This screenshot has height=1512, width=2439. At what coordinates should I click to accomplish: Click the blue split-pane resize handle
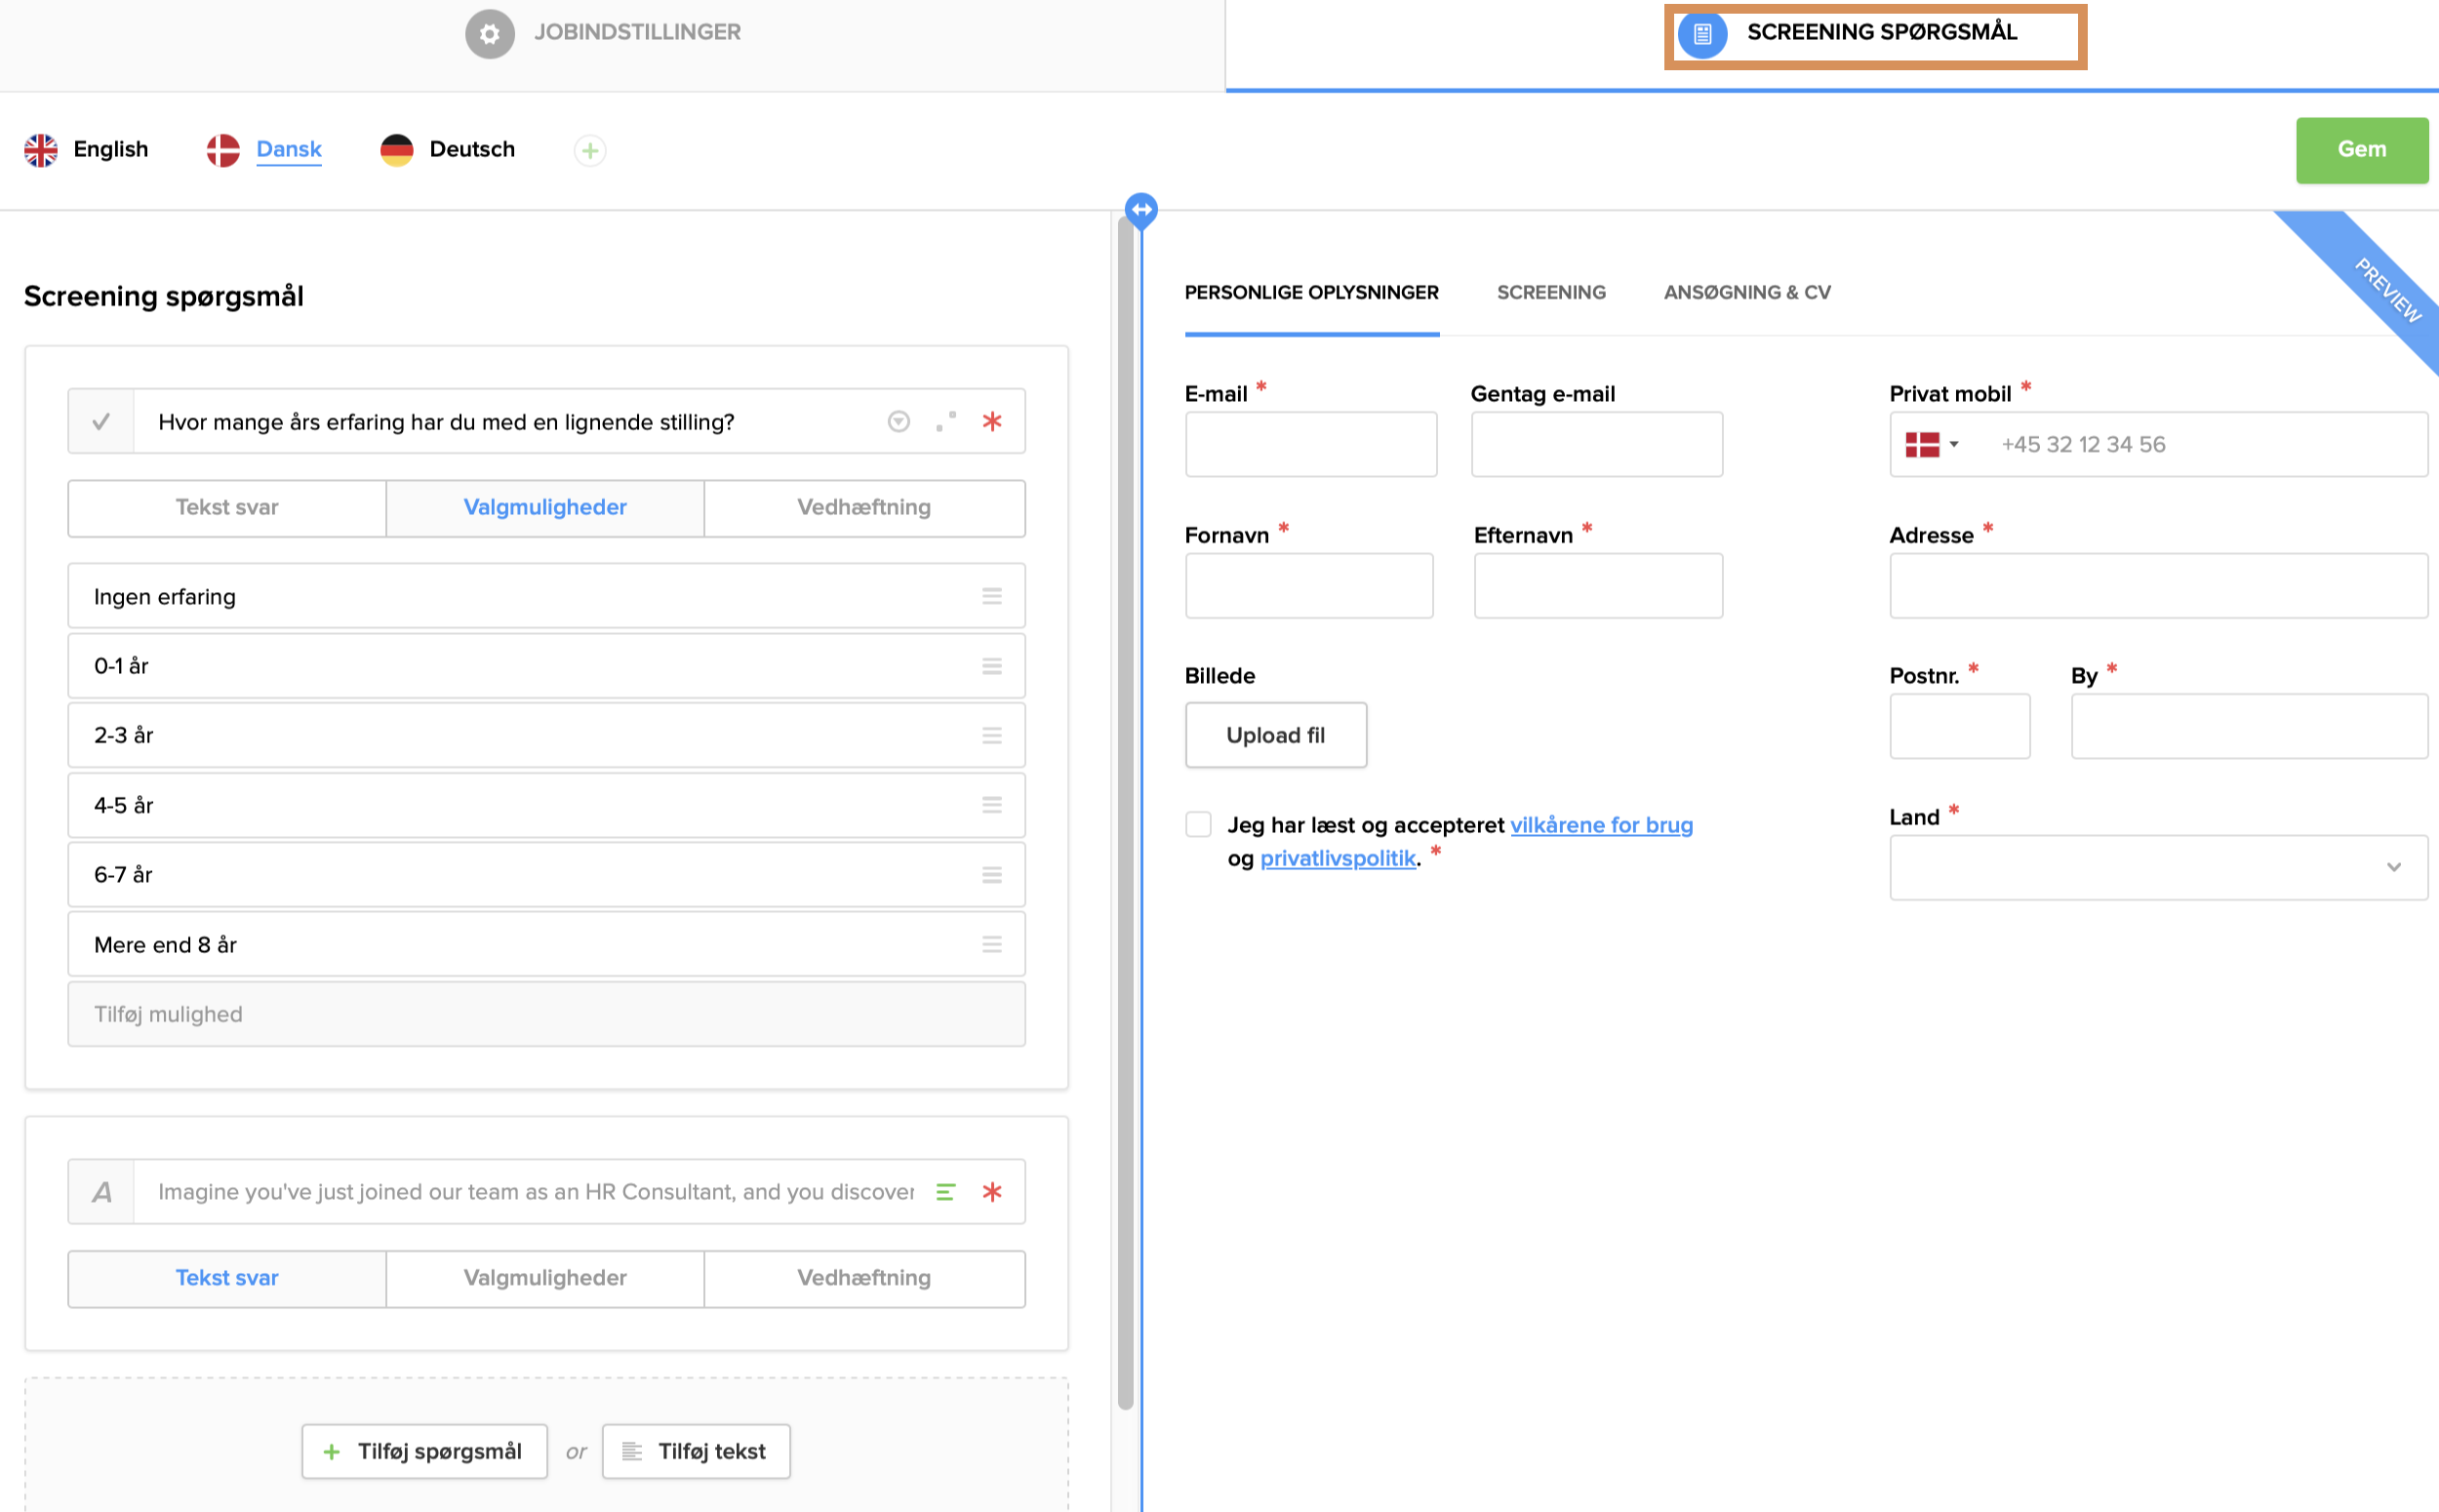pos(1140,210)
